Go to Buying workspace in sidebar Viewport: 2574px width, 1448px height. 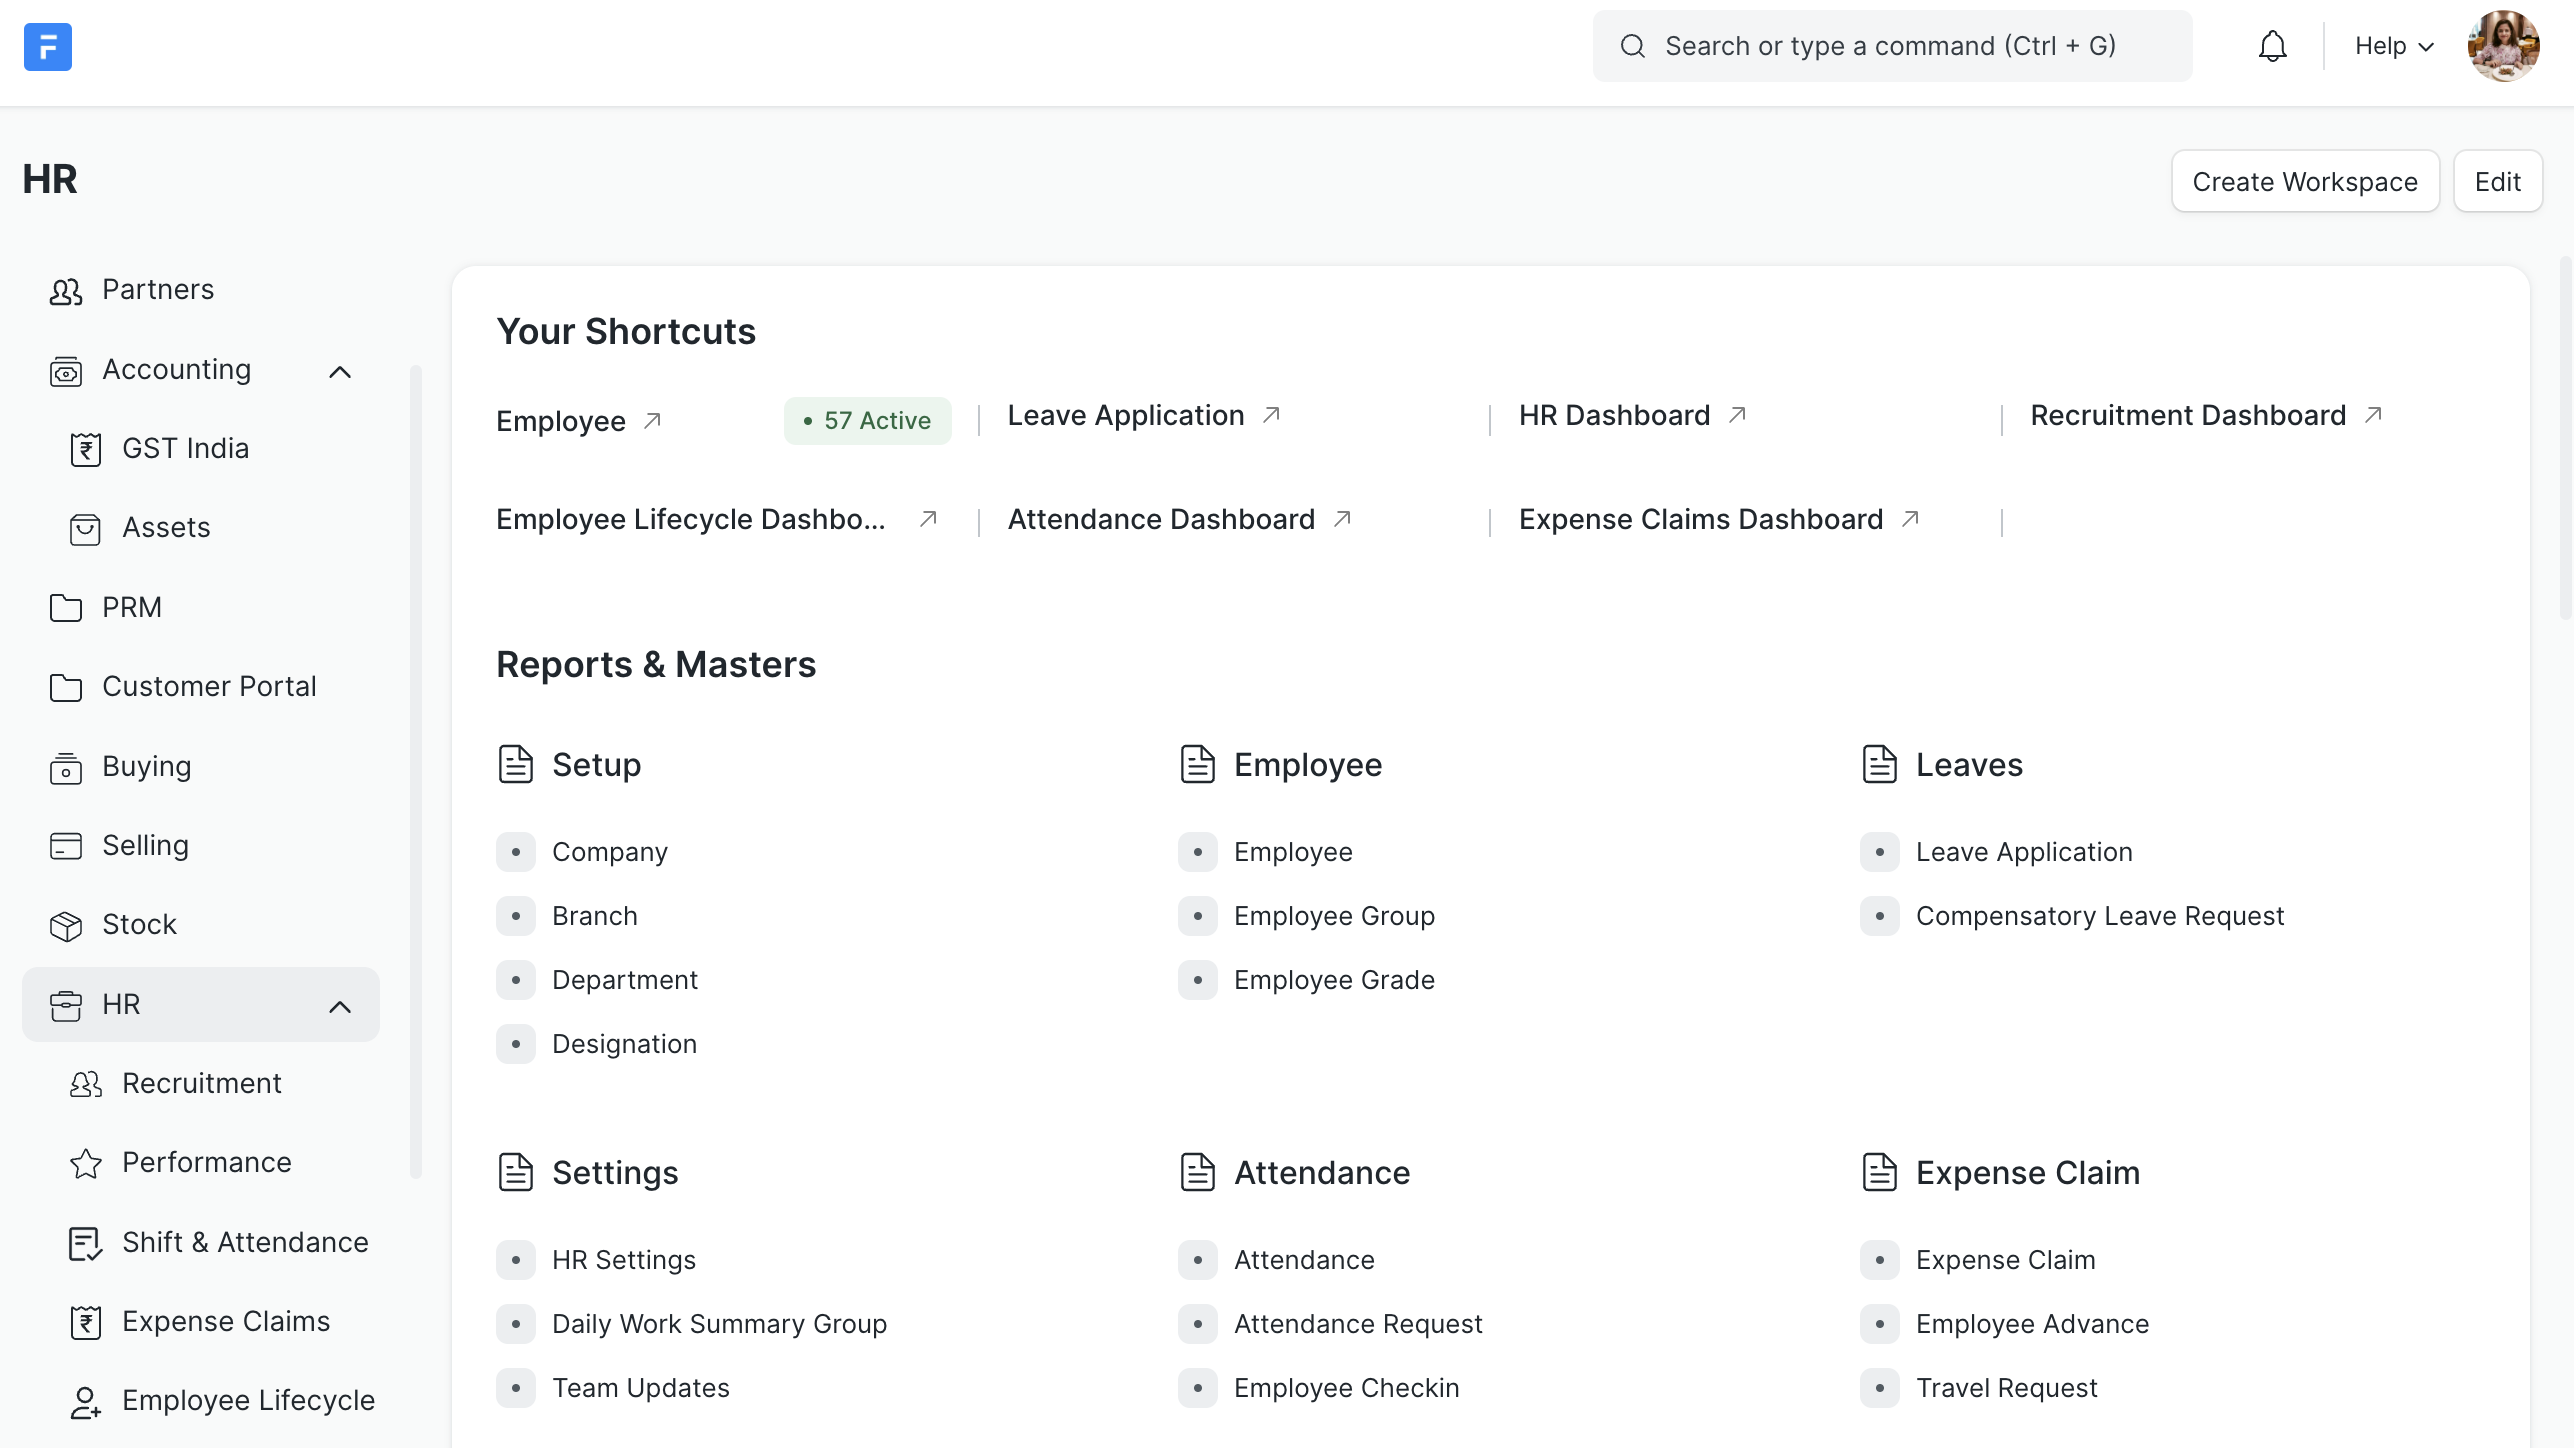tap(146, 767)
